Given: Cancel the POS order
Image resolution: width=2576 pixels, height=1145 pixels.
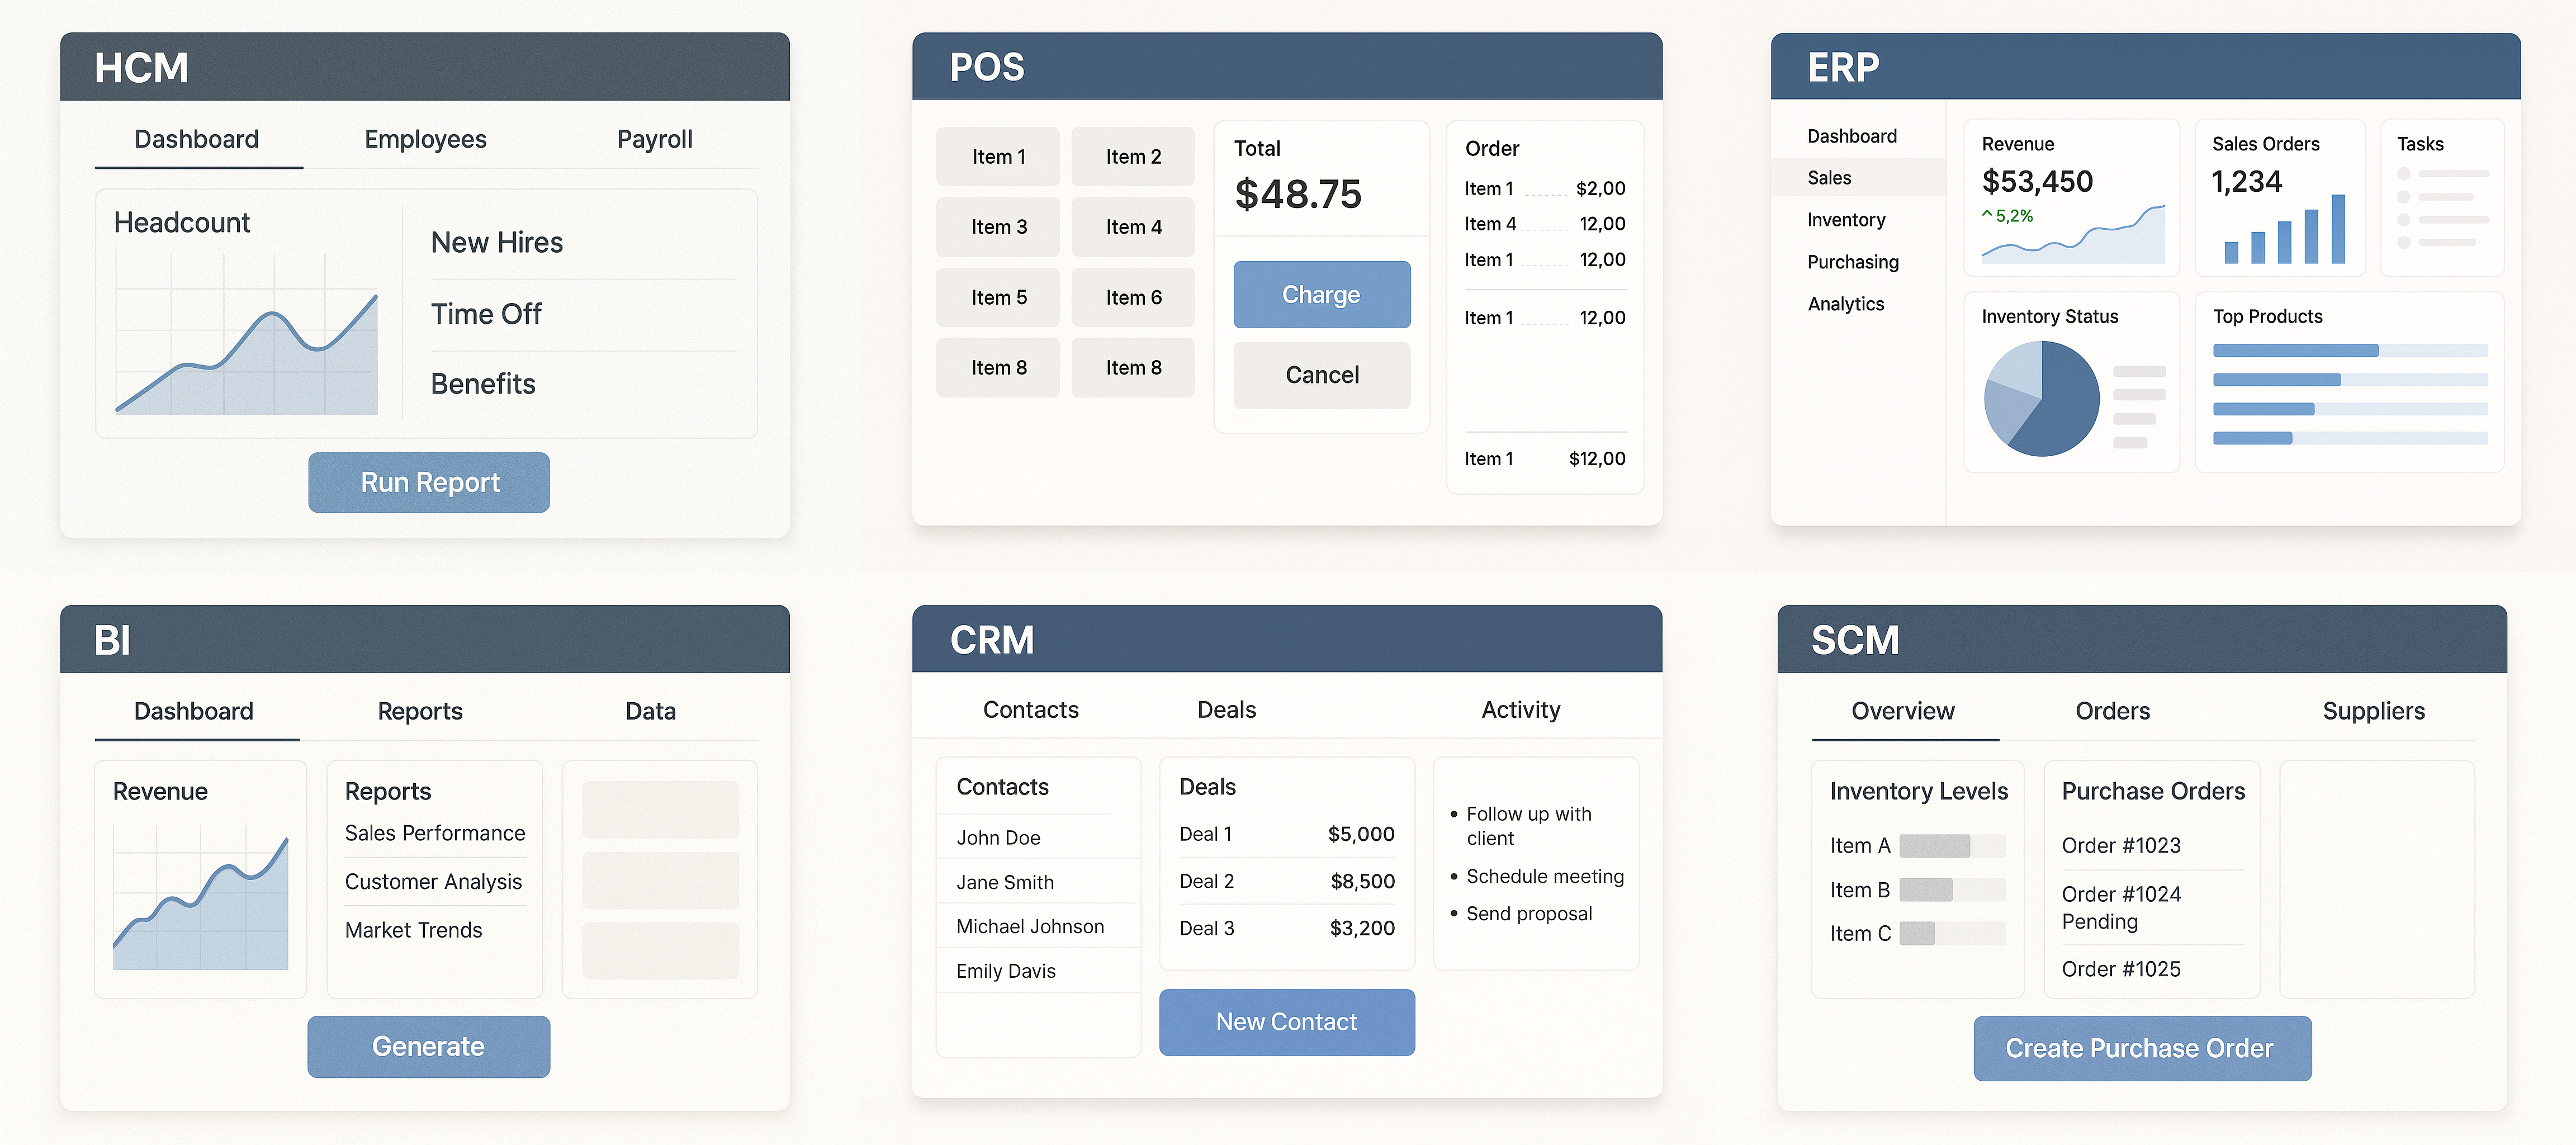Looking at the screenshot, I should tap(1321, 375).
